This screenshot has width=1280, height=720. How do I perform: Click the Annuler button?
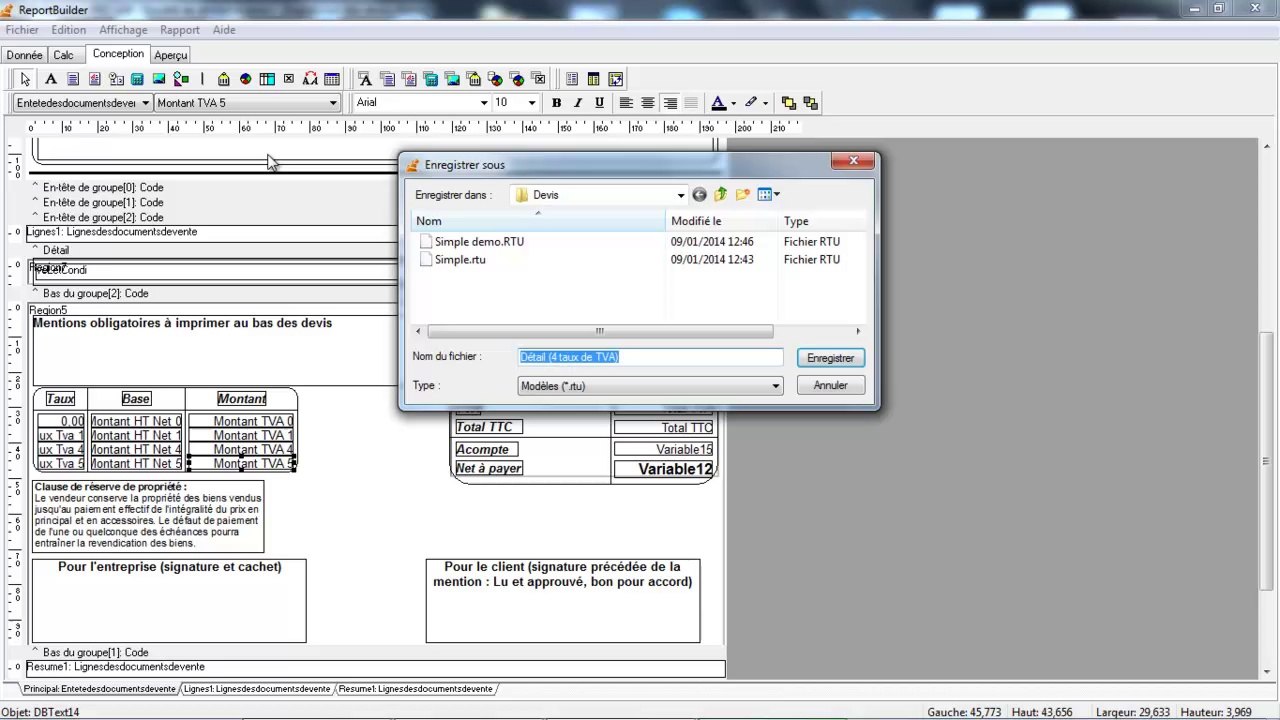(830, 386)
